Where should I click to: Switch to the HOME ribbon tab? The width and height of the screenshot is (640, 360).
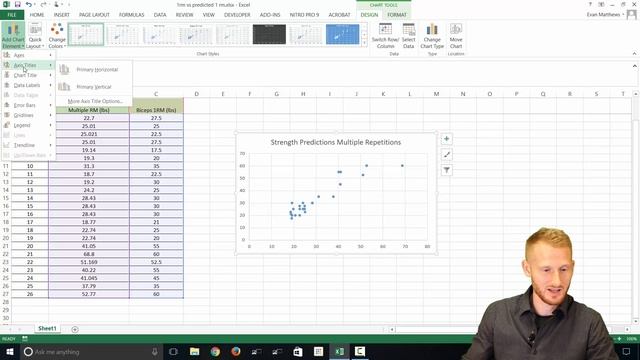tap(37, 15)
